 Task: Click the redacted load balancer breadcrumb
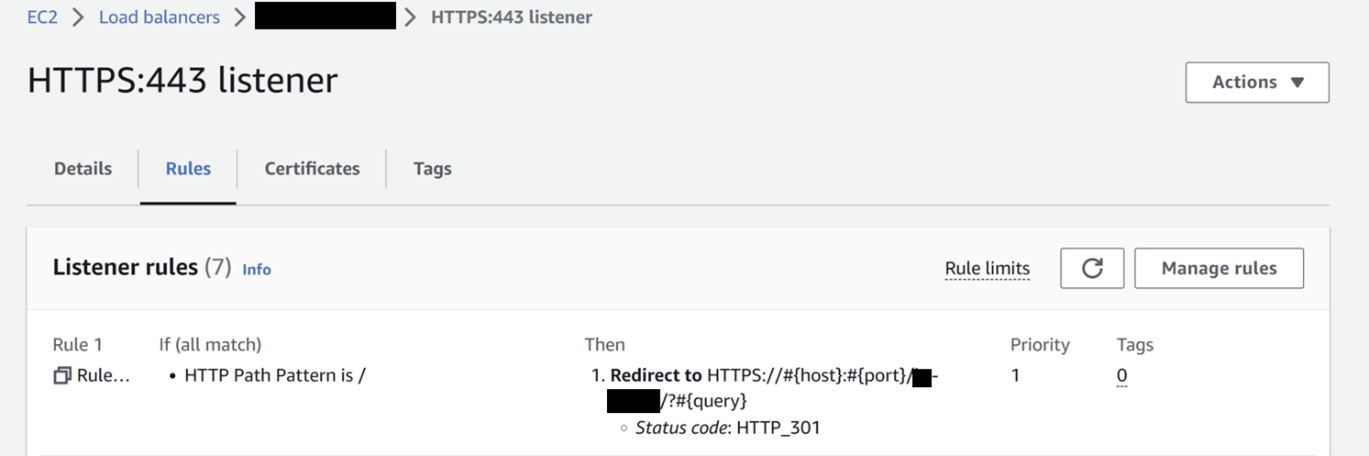click(x=325, y=17)
